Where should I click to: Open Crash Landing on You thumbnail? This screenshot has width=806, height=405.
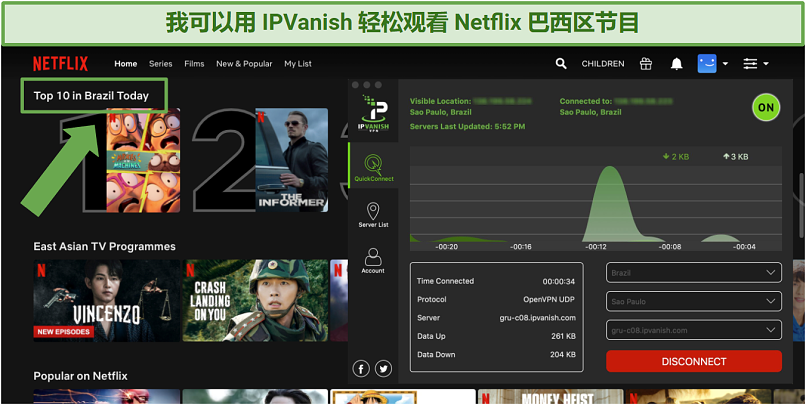(255, 301)
